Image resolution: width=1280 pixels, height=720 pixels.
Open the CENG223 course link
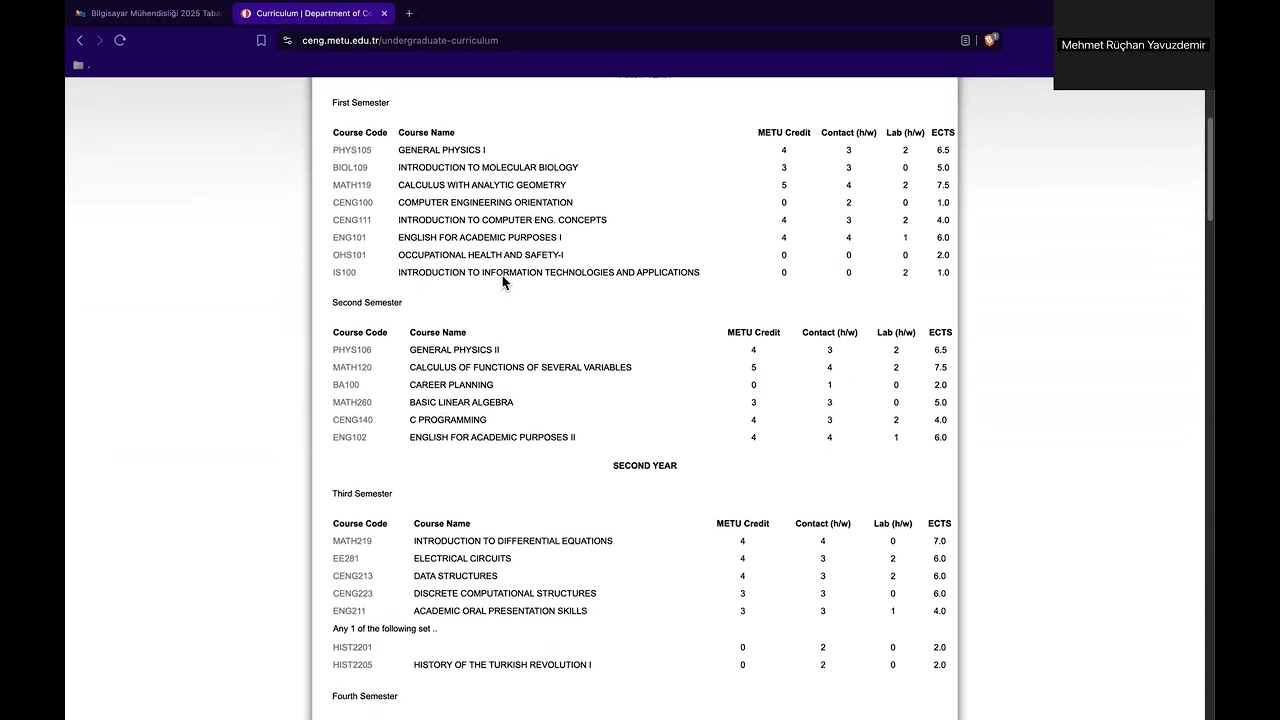(353, 594)
